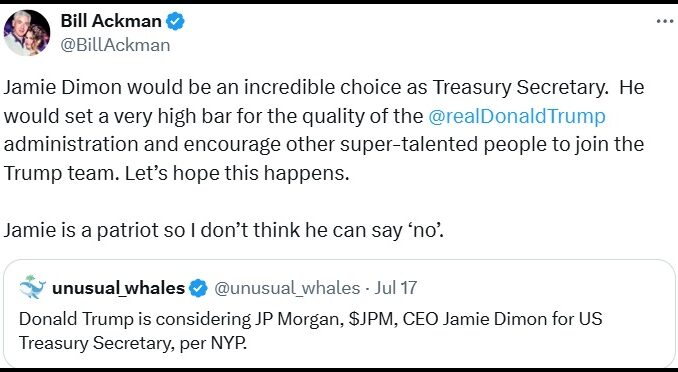Click the Bill Ackman display name
This screenshot has width=678, height=372.
coord(111,21)
